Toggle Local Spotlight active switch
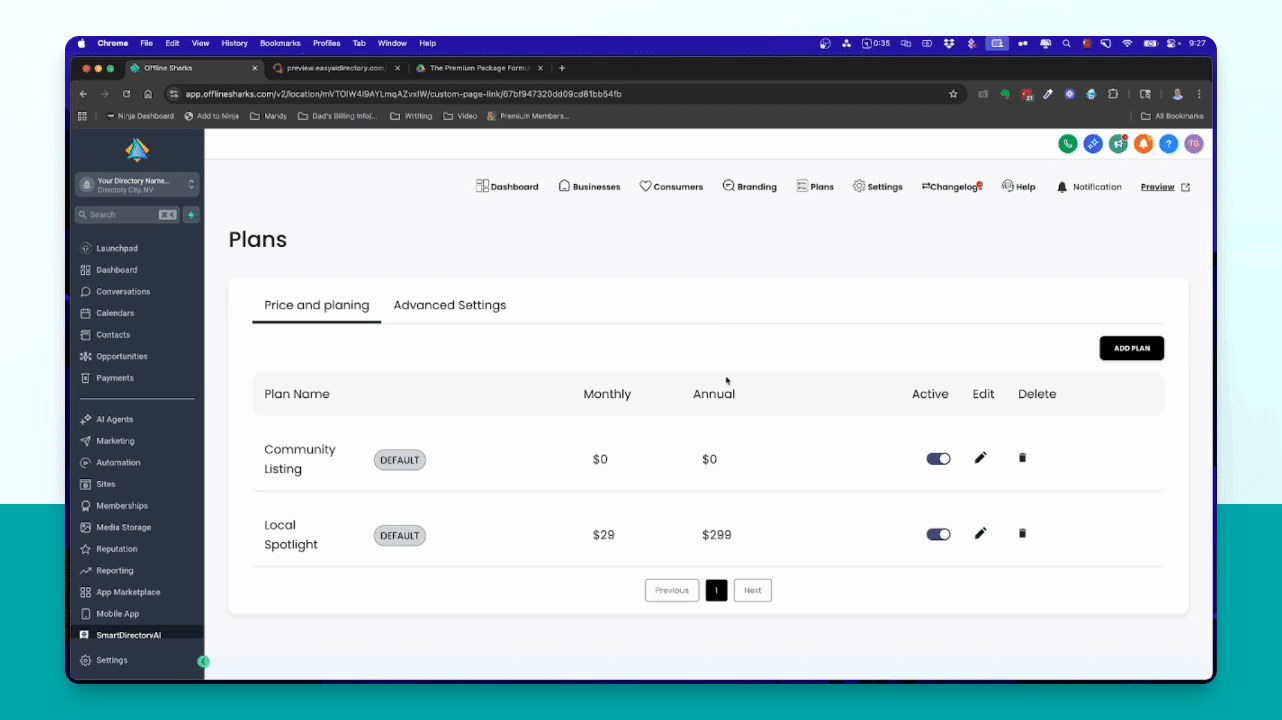 pyautogui.click(x=938, y=534)
